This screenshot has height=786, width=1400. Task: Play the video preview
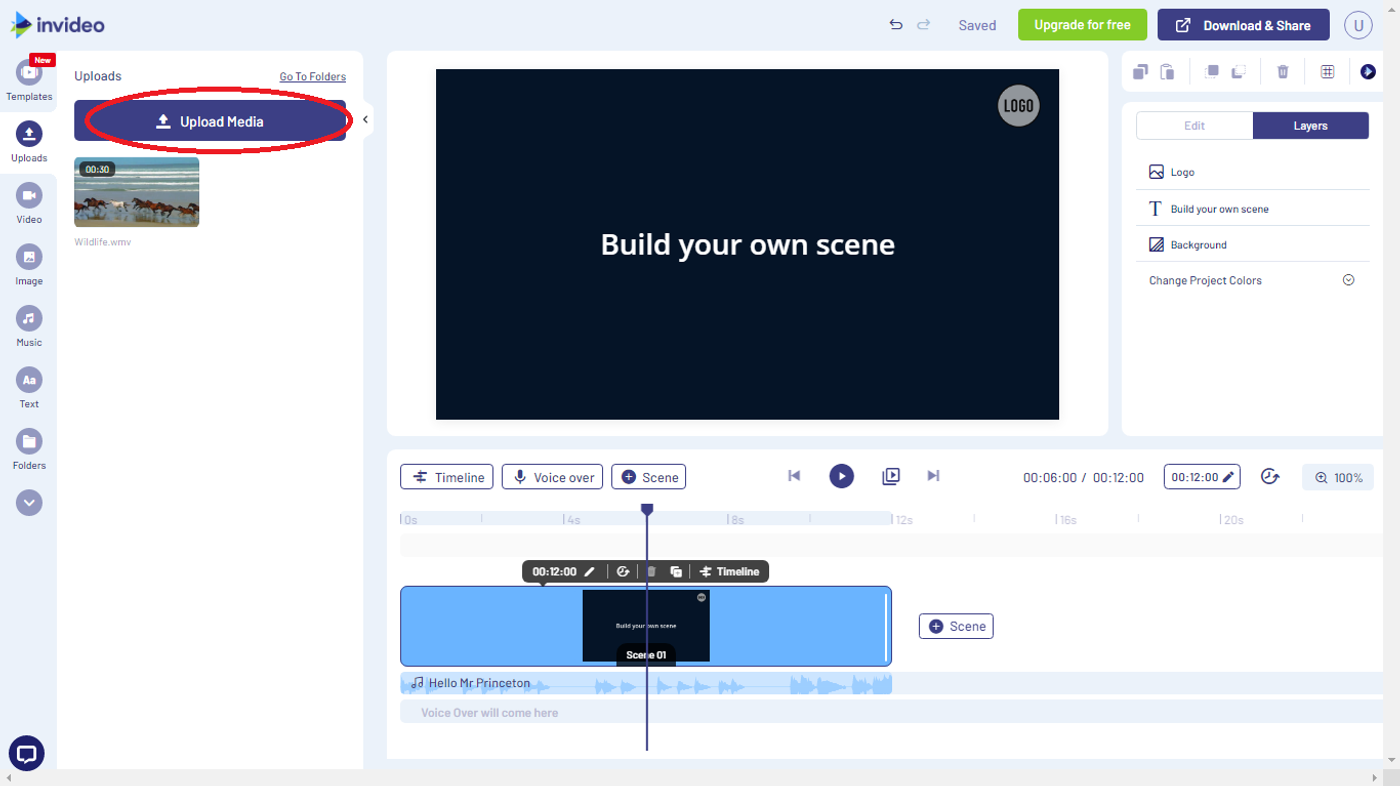[841, 476]
